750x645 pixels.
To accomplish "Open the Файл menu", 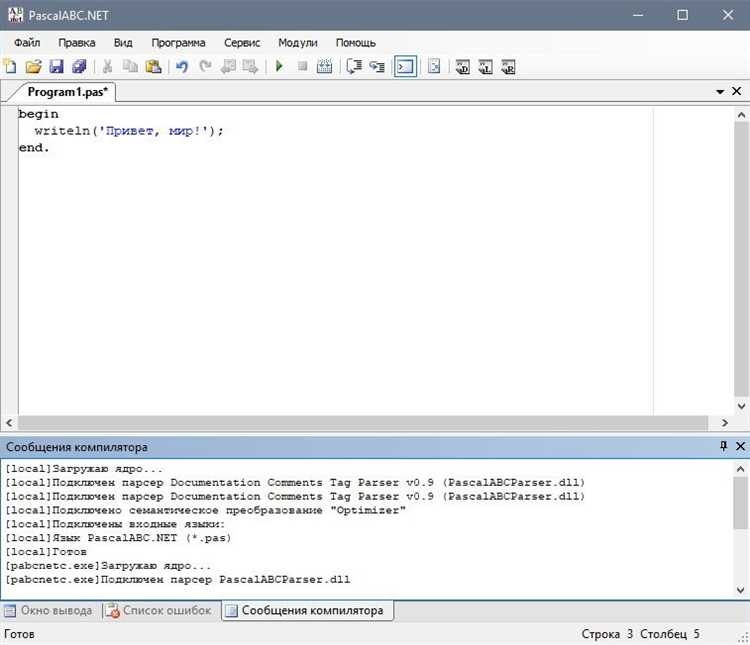I will (x=27, y=43).
